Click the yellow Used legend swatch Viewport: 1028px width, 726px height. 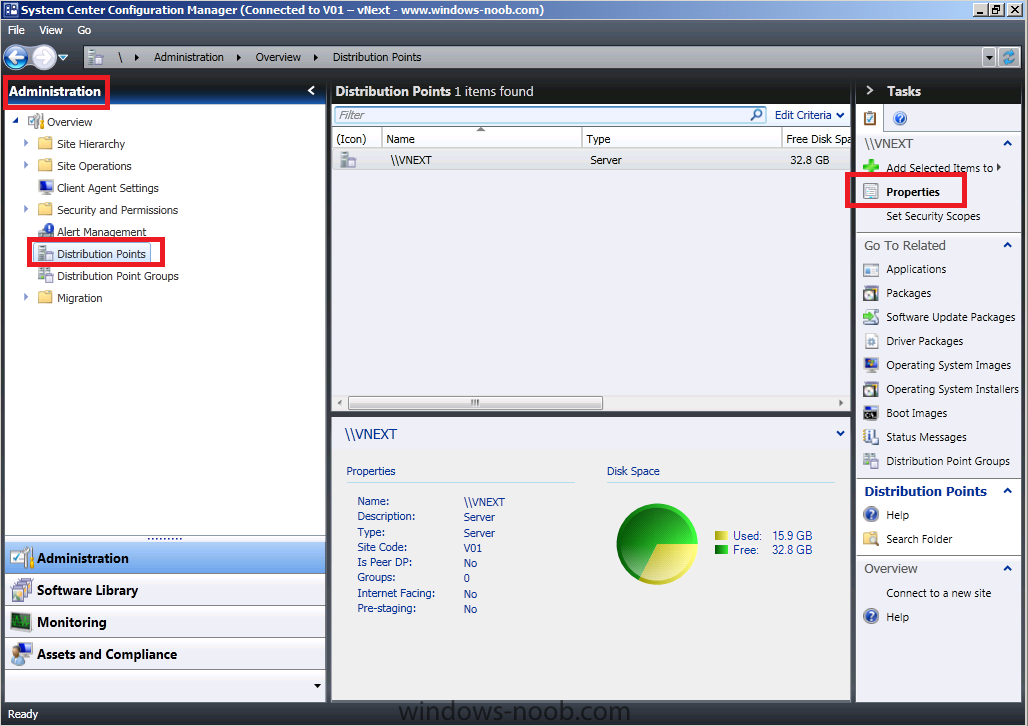pyautogui.click(x=721, y=536)
